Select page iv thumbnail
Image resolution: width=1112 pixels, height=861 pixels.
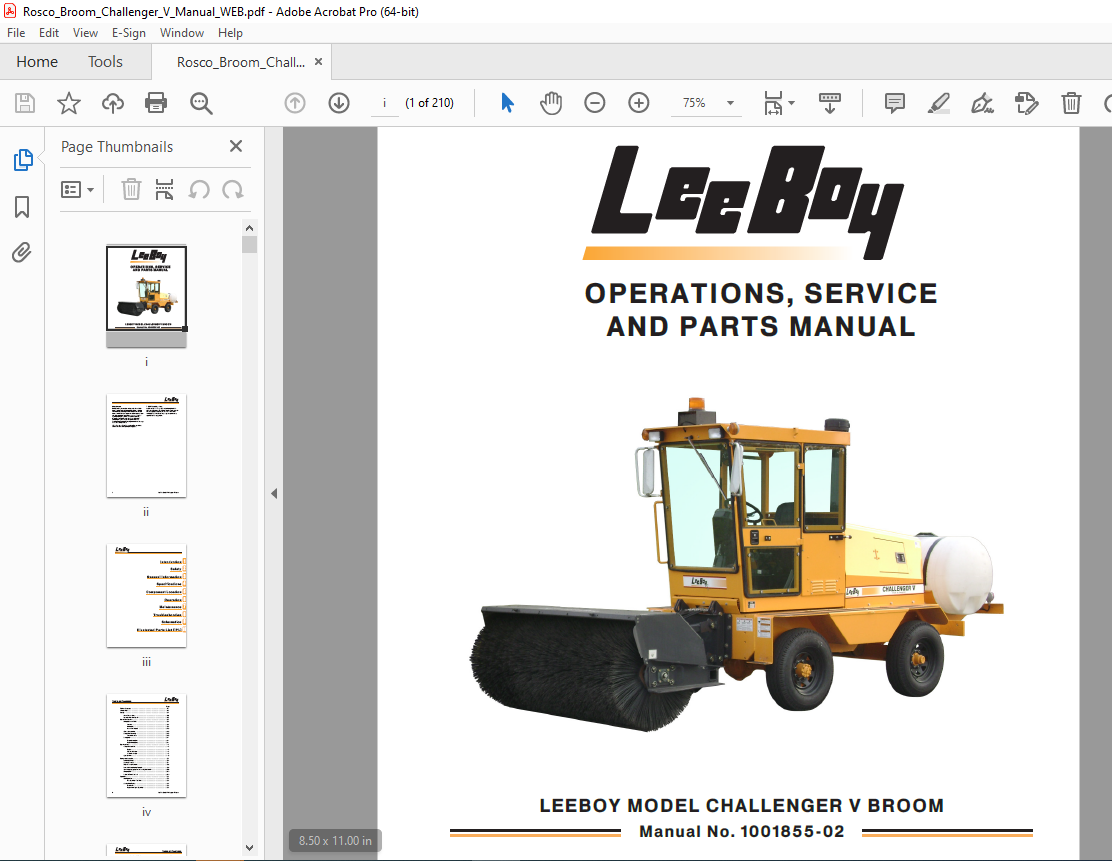point(146,745)
